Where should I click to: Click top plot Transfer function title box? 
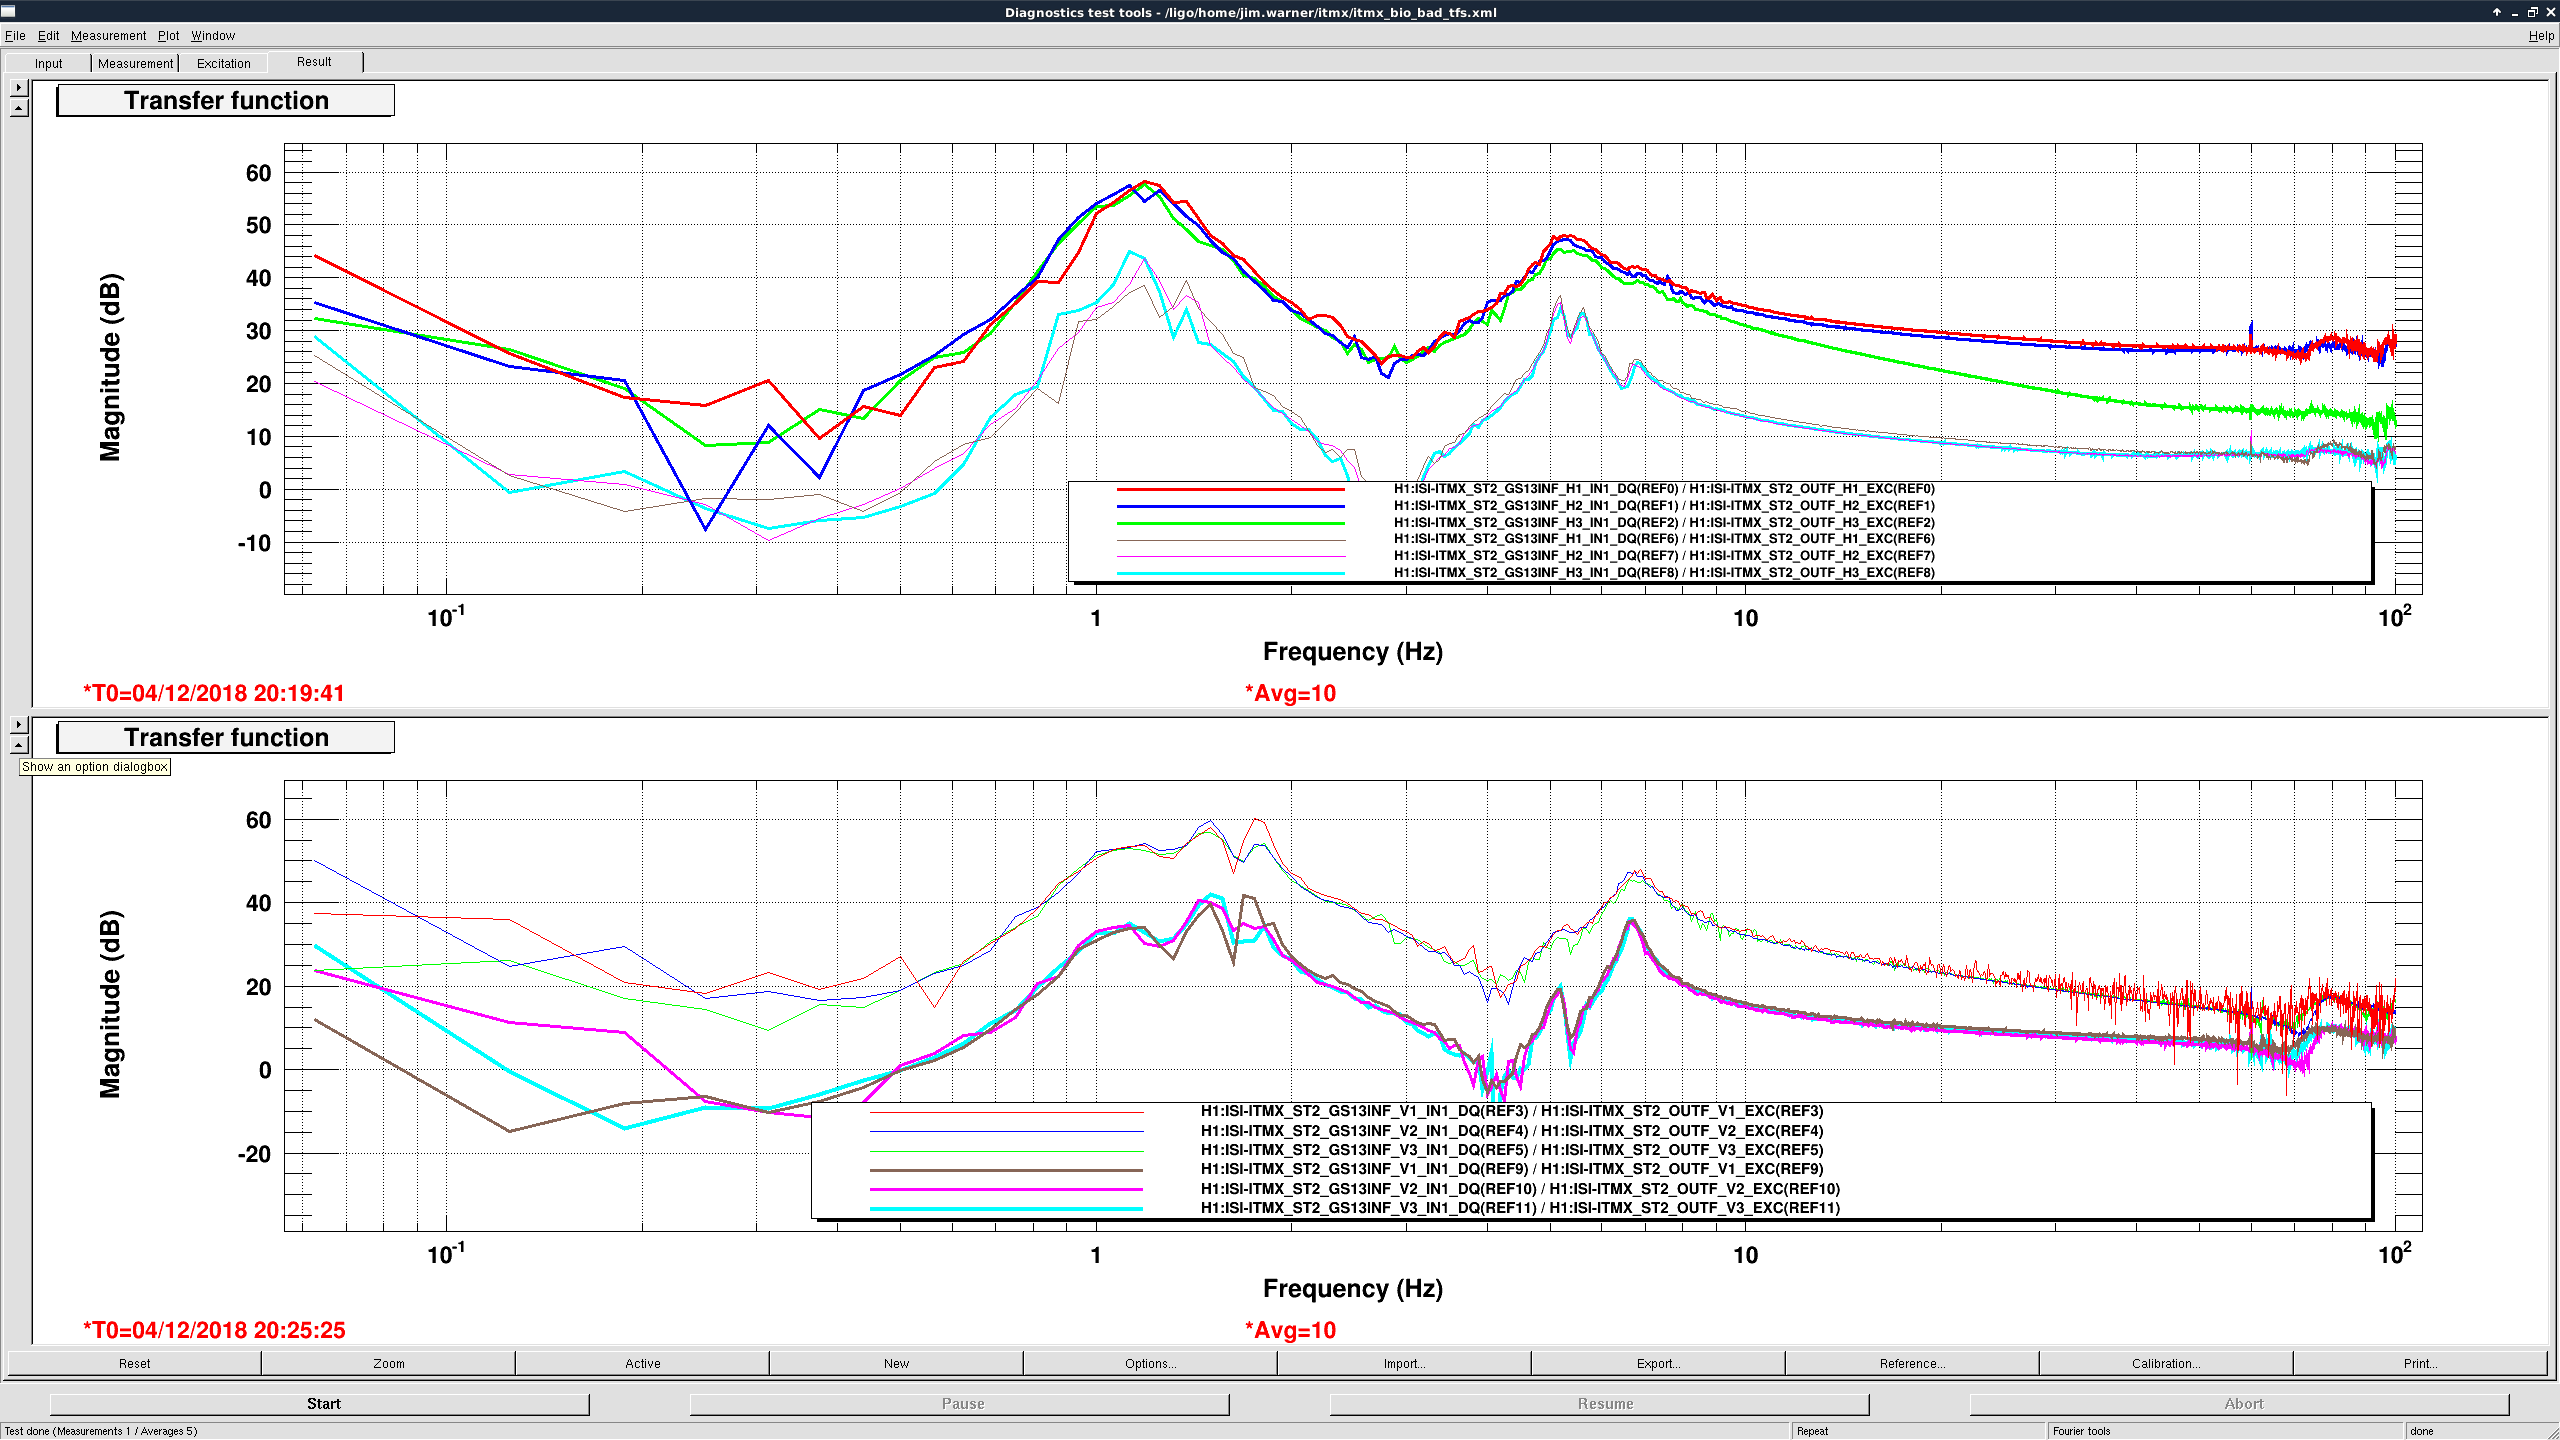point(226,101)
